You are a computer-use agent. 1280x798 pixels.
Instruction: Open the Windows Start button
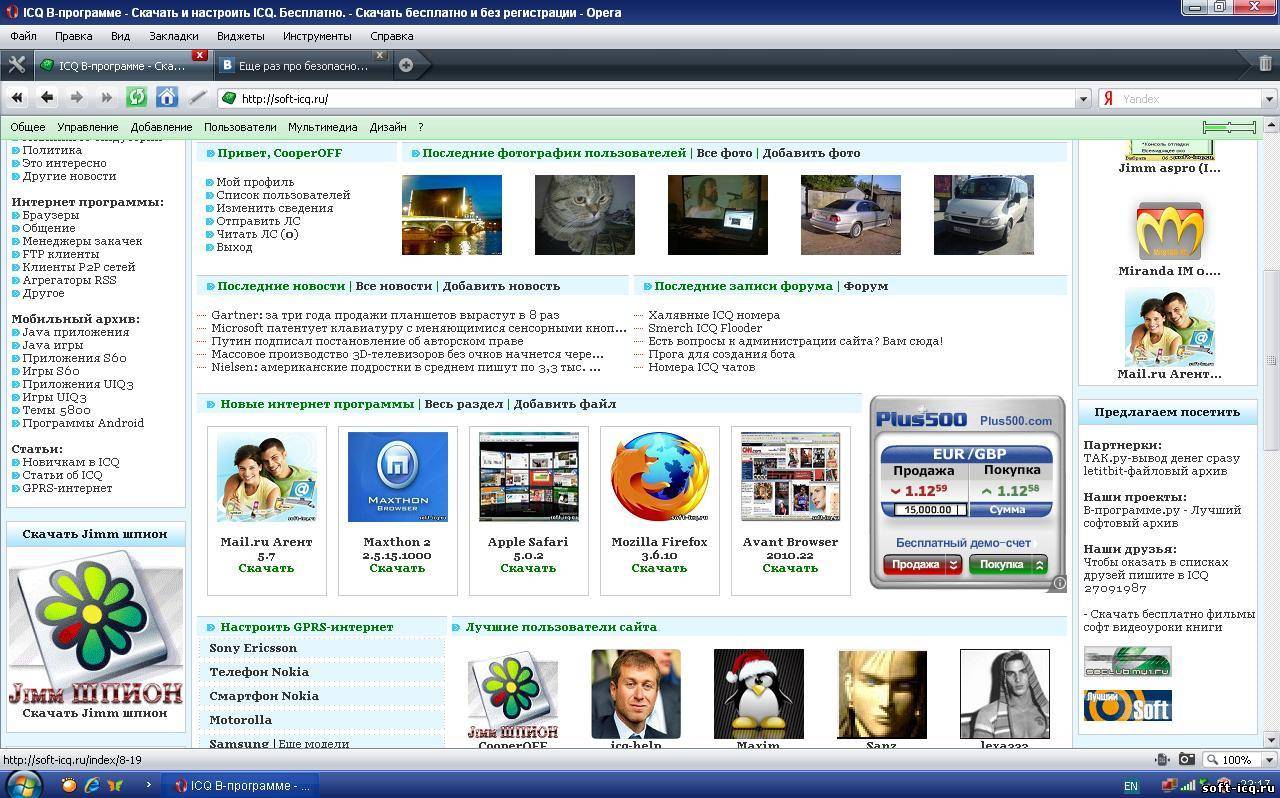pyautogui.click(x=22, y=785)
